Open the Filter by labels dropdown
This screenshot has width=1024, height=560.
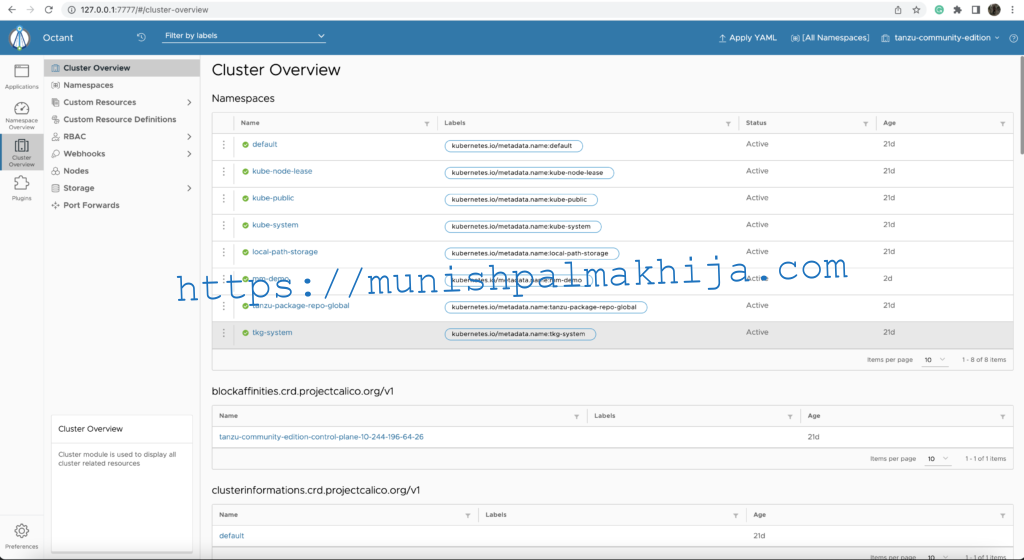(244, 36)
